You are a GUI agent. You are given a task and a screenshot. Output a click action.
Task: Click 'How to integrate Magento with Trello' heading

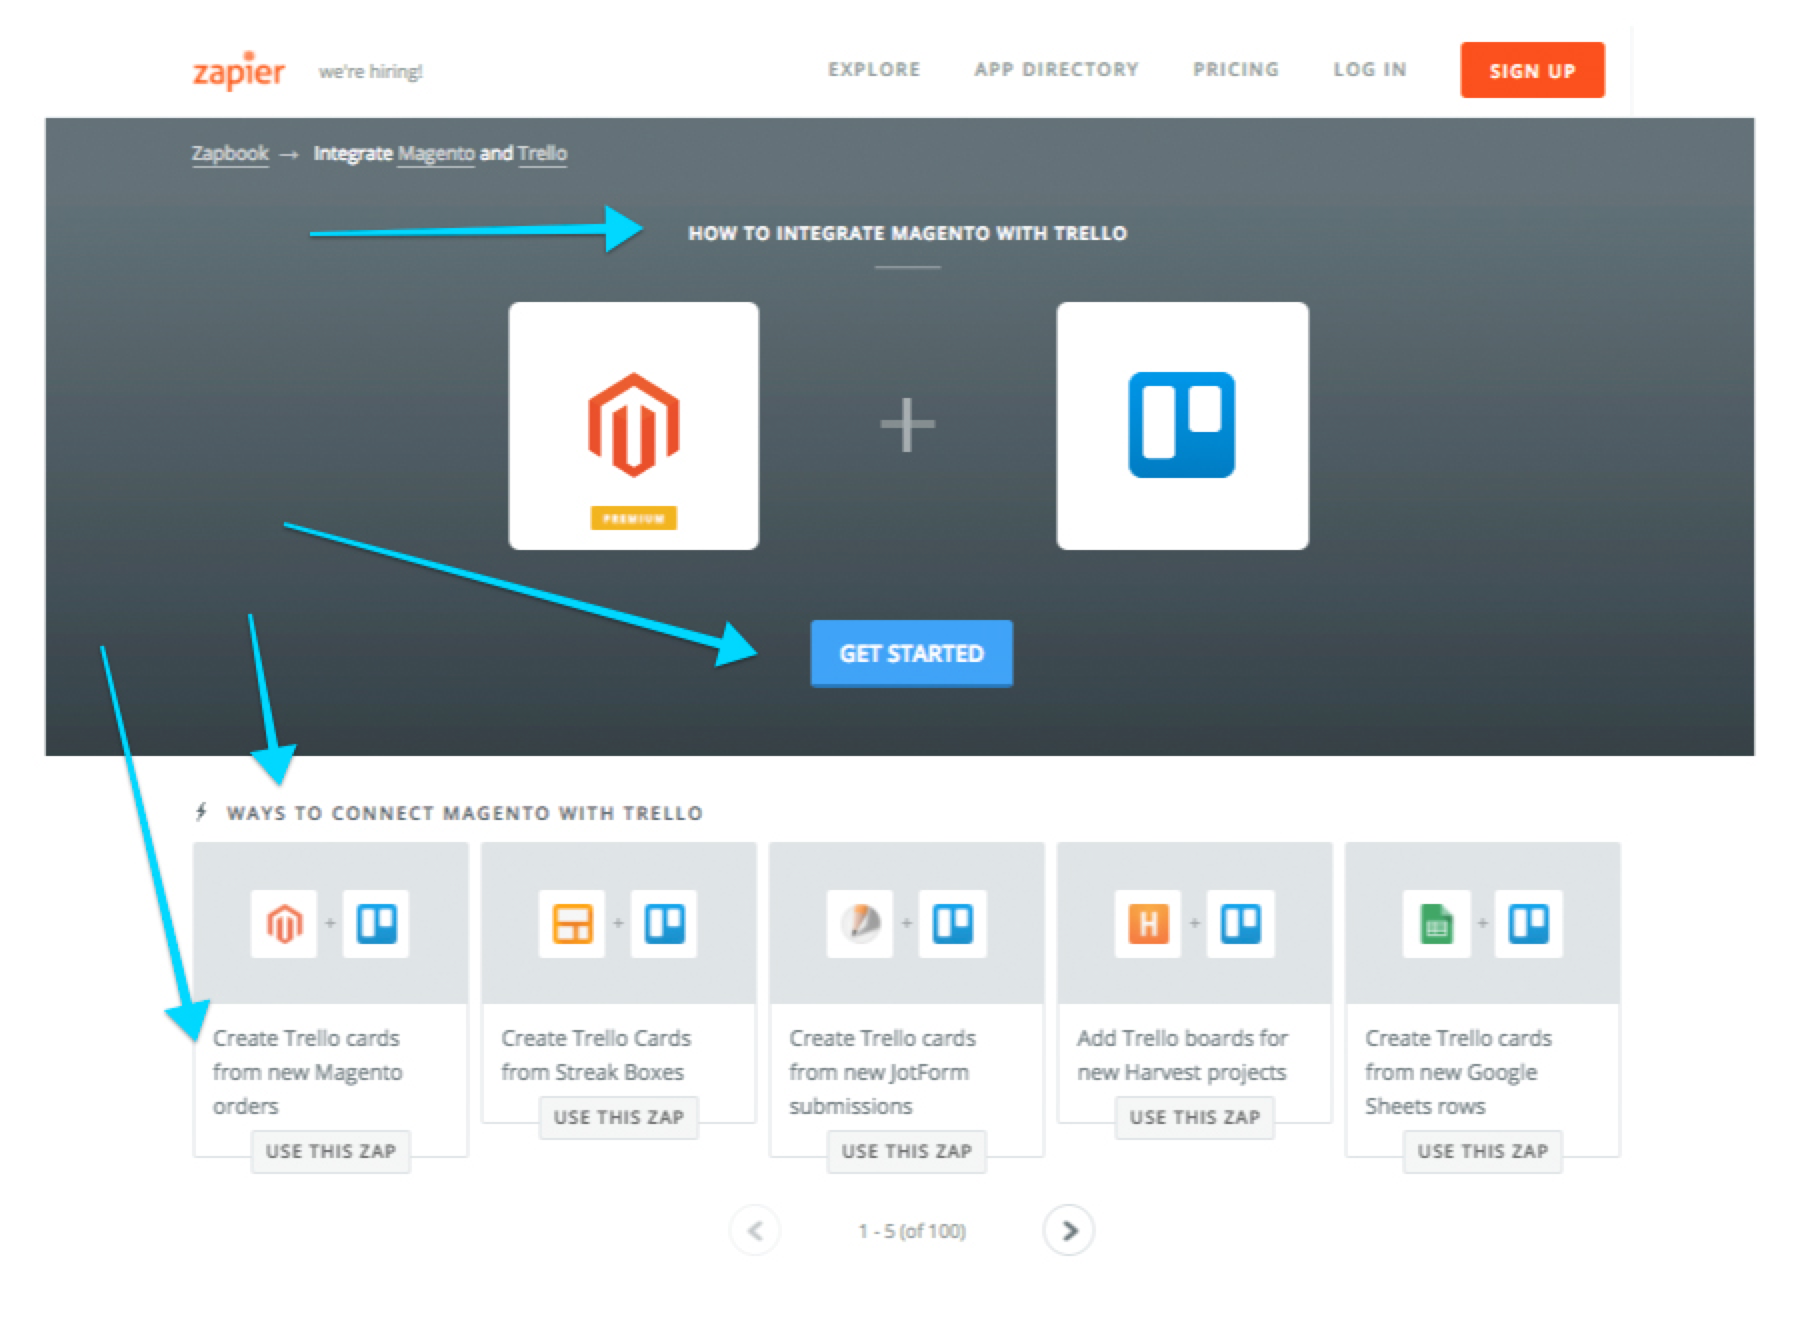click(907, 233)
